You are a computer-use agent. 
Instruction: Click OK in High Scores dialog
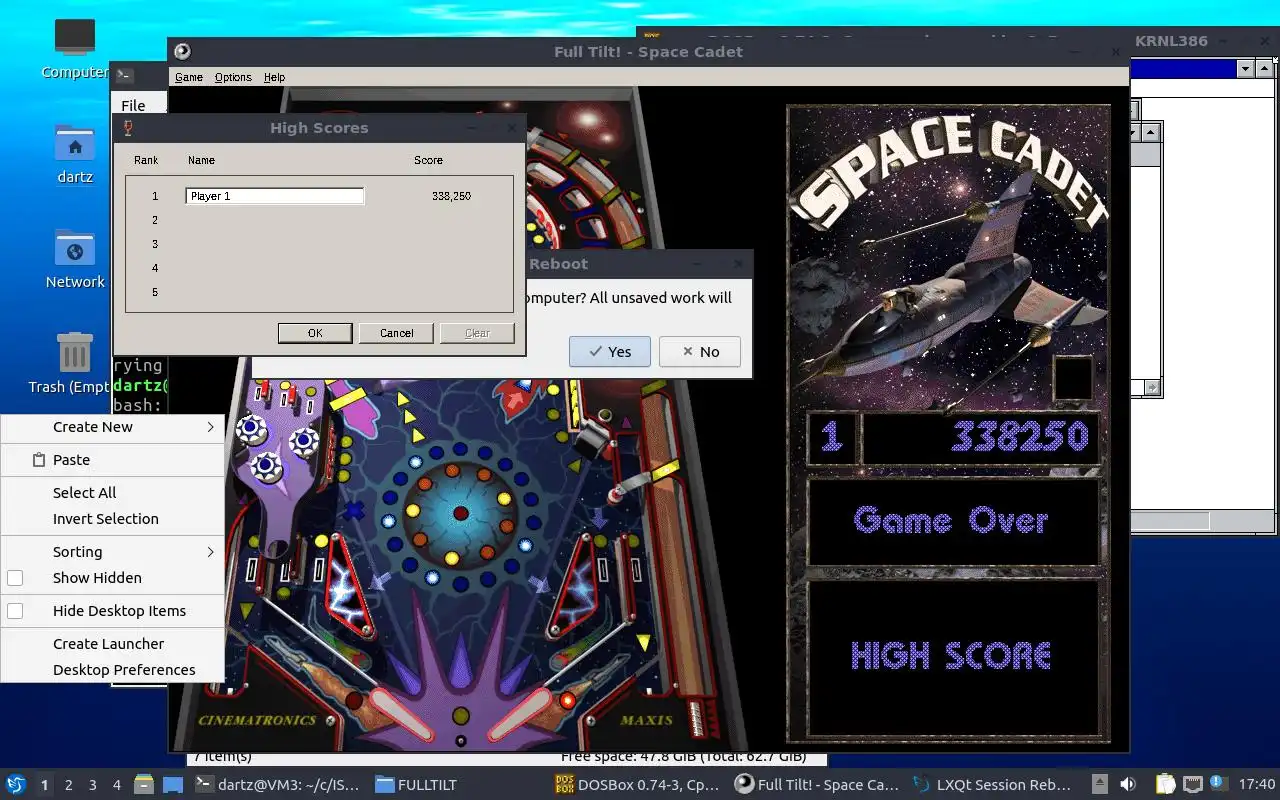315,333
